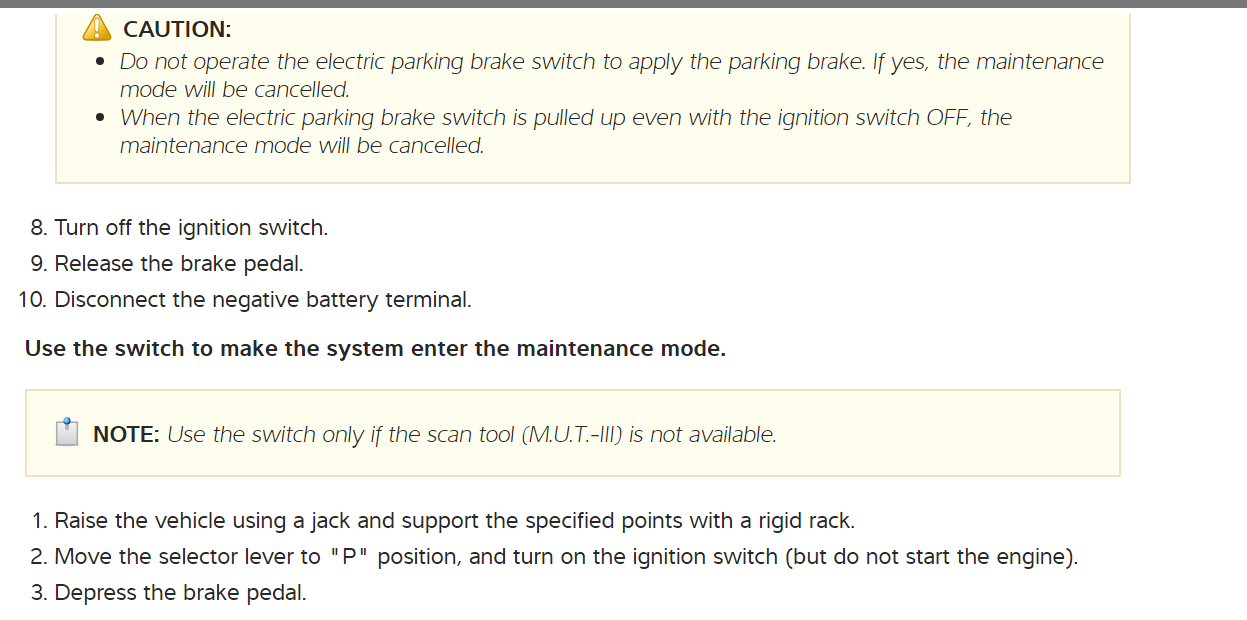Click the words "maintenance mode will be cancelled." in second bullet
This screenshot has height=620, width=1247.
pyautogui.click(x=301, y=146)
